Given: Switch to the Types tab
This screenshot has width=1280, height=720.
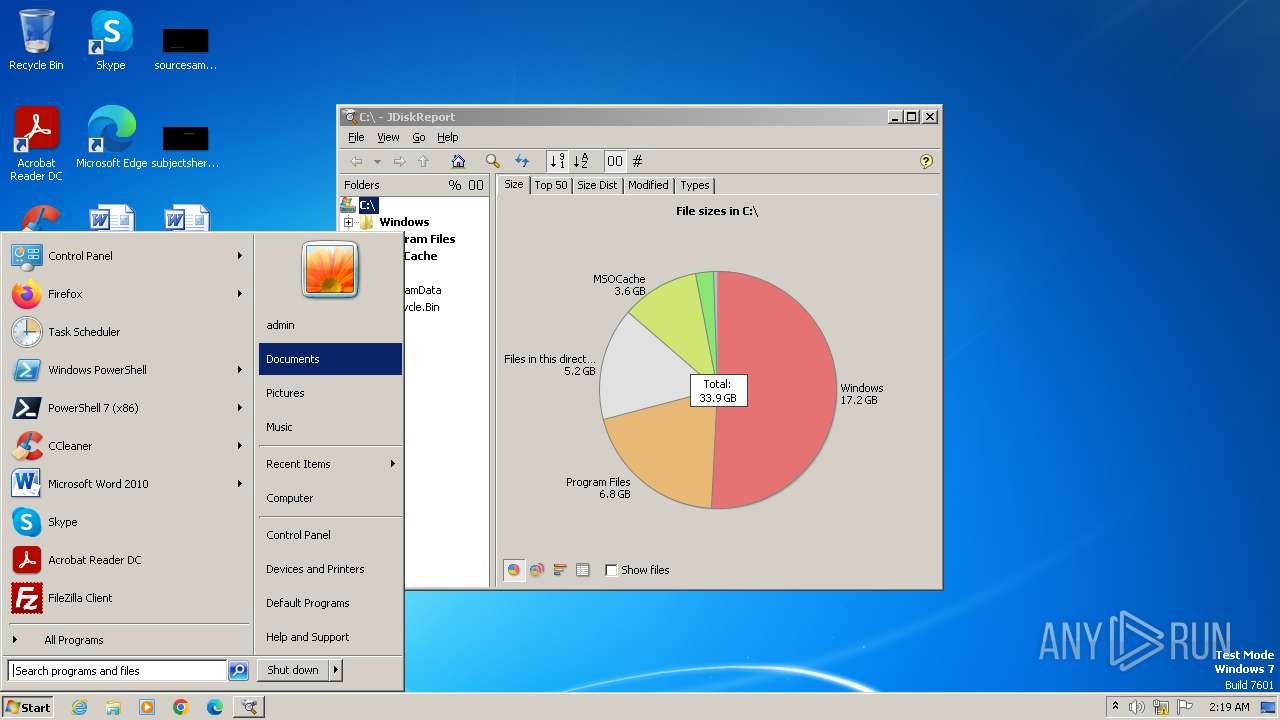Looking at the screenshot, I should (694, 185).
